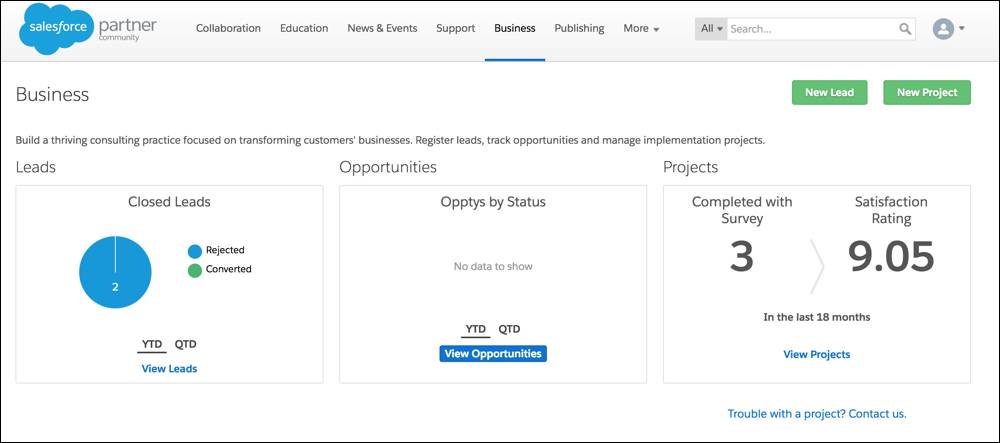Click the Opportunities section heading

tap(388, 167)
